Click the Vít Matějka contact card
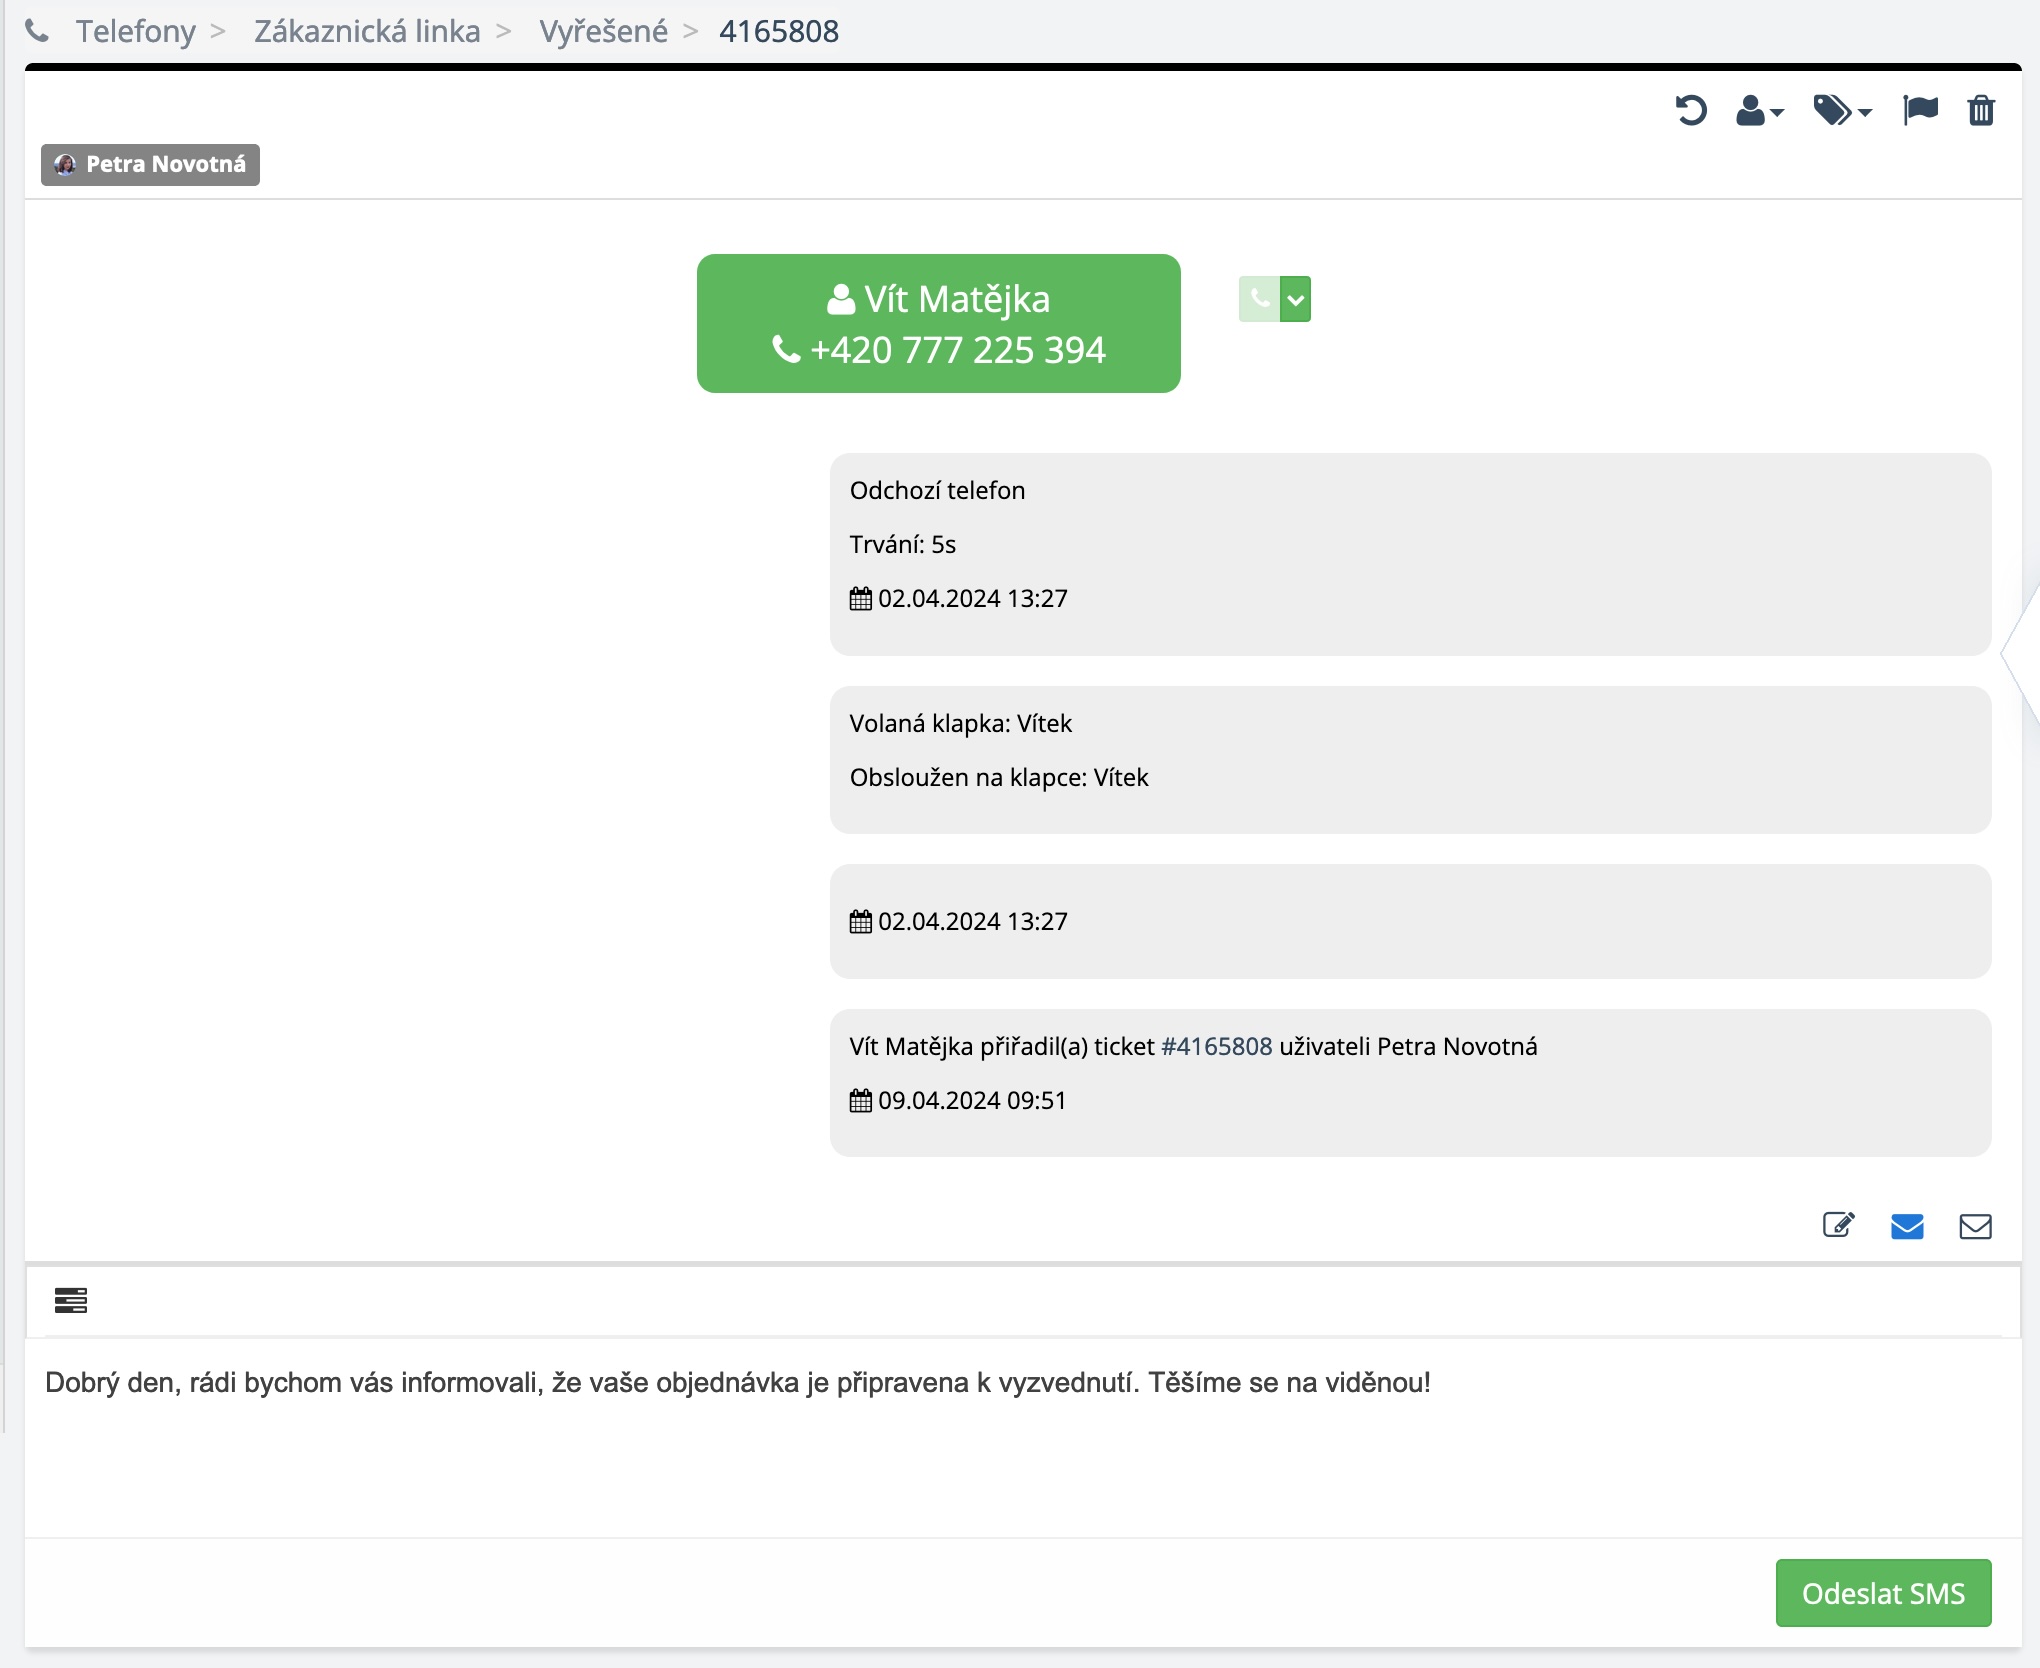 938,323
